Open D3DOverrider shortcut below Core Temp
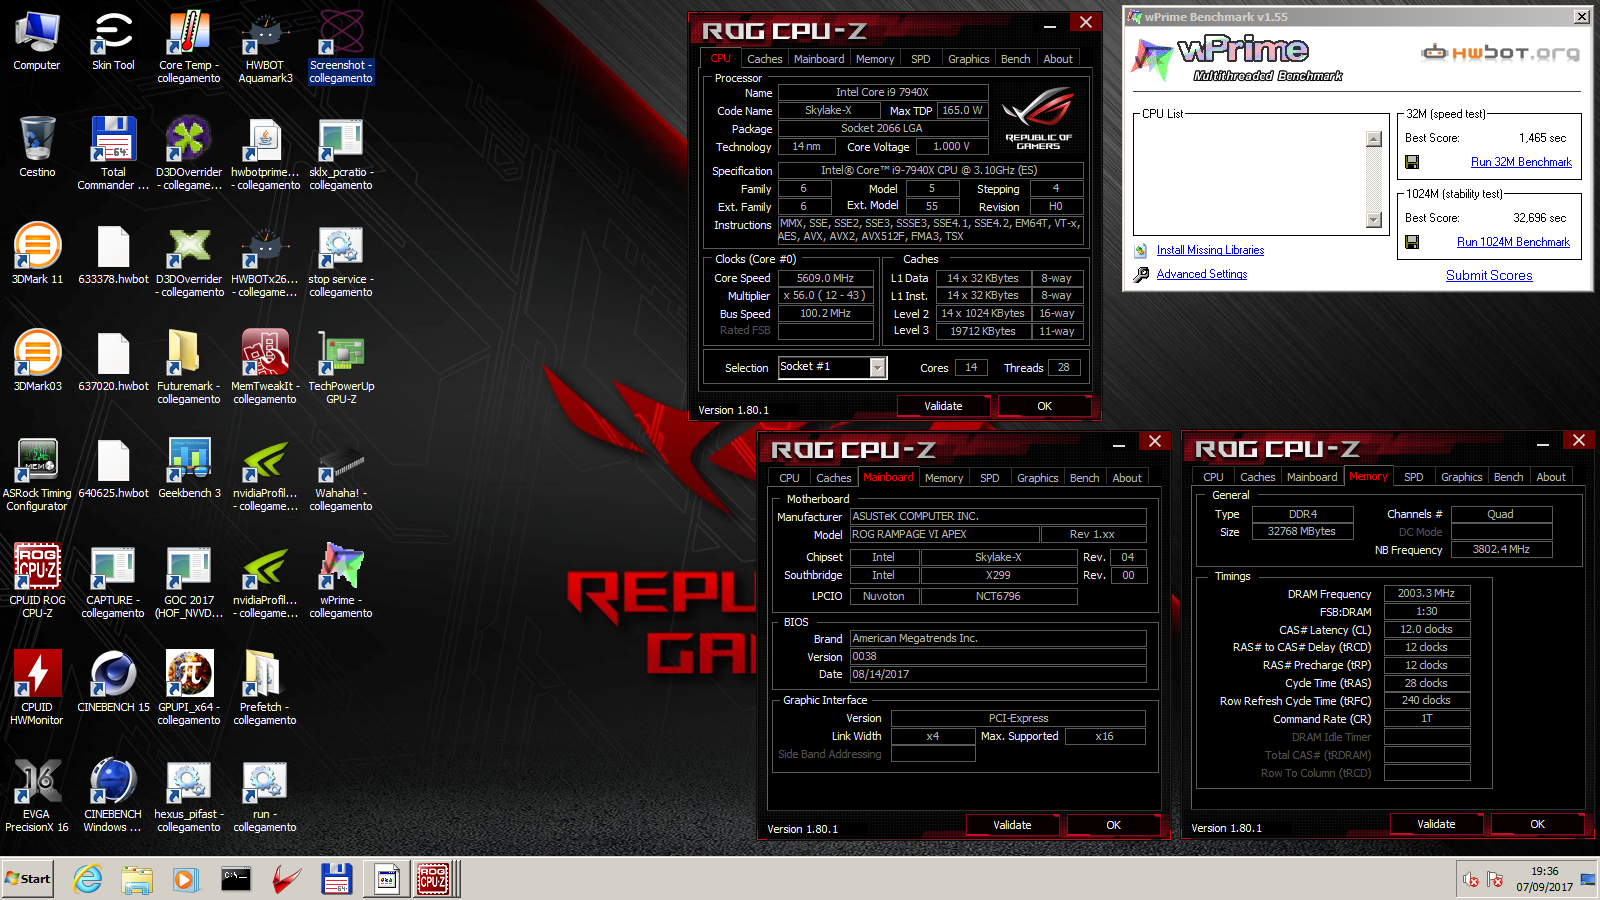1600x900 pixels. click(189, 153)
